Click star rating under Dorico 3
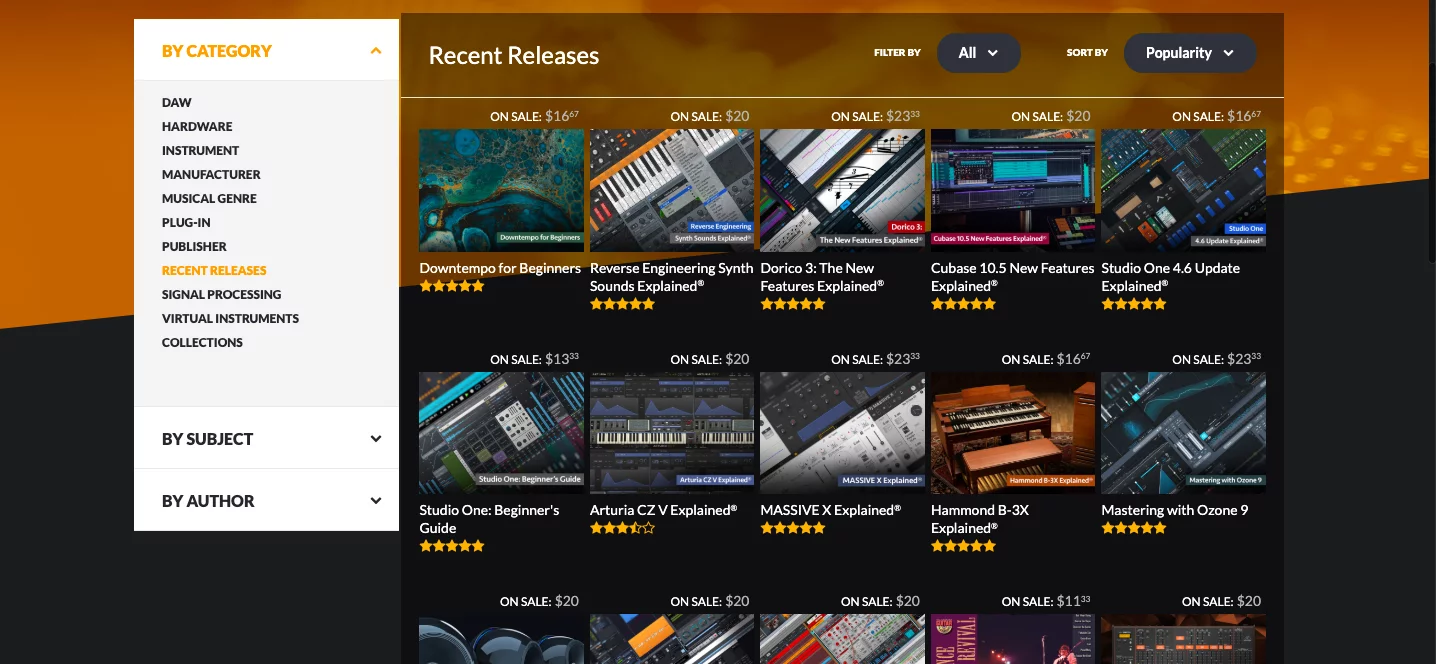The width and height of the screenshot is (1436, 664). 793,304
